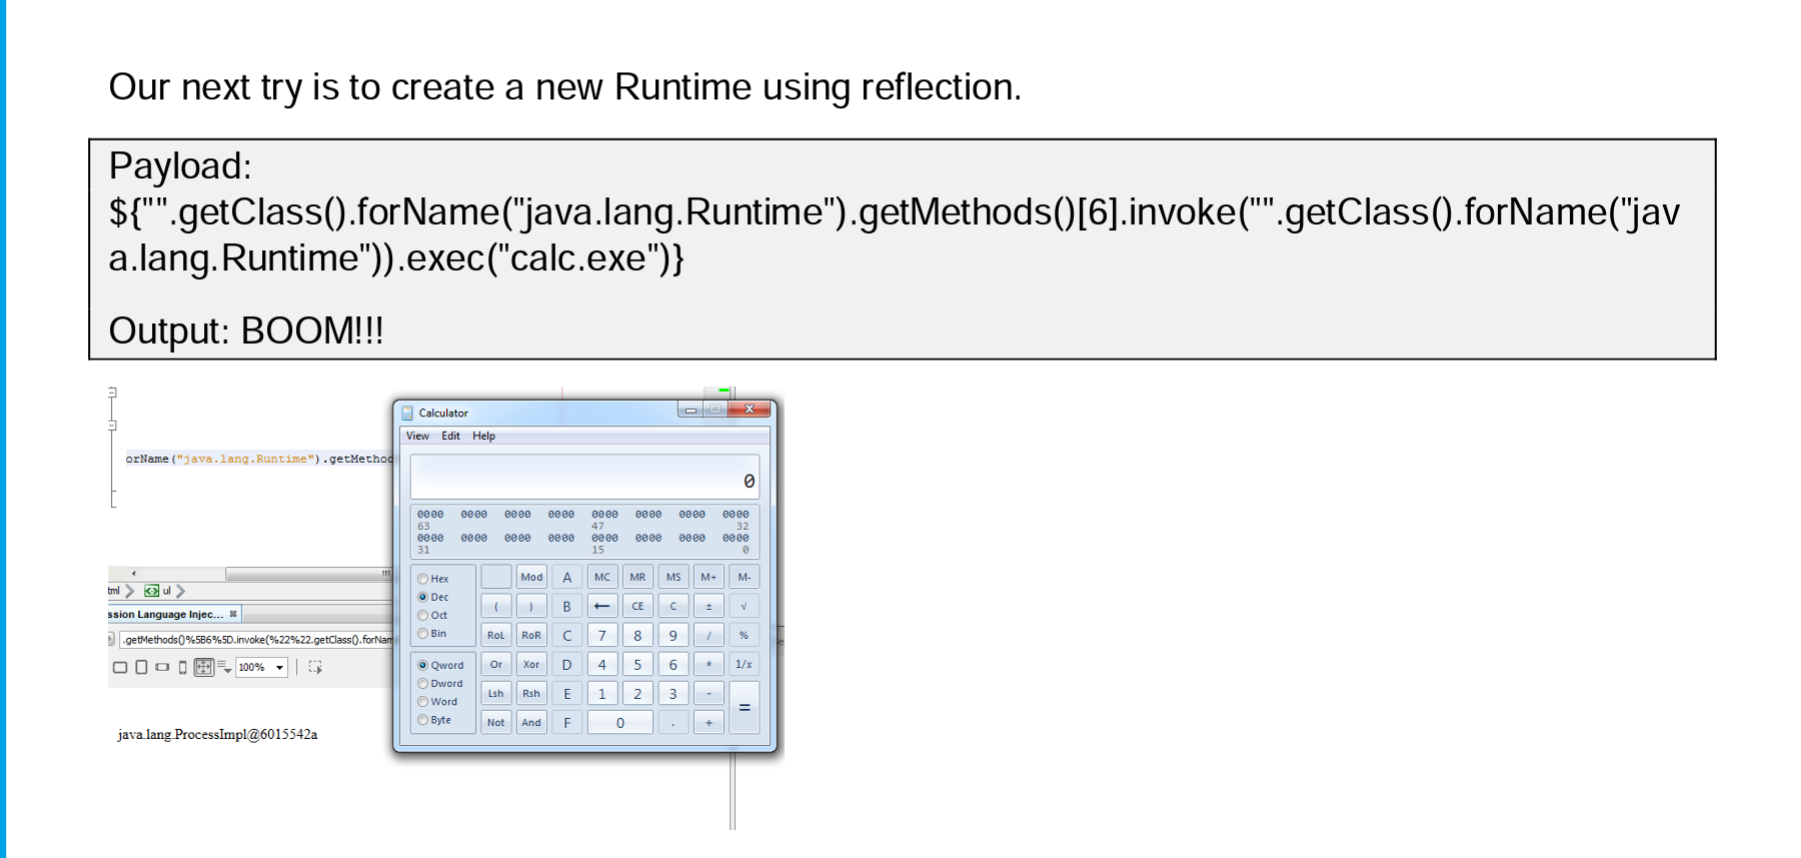Viewport: 1801px width, 858px height.
Task: Click the Lsh left shift key
Action: (x=496, y=693)
